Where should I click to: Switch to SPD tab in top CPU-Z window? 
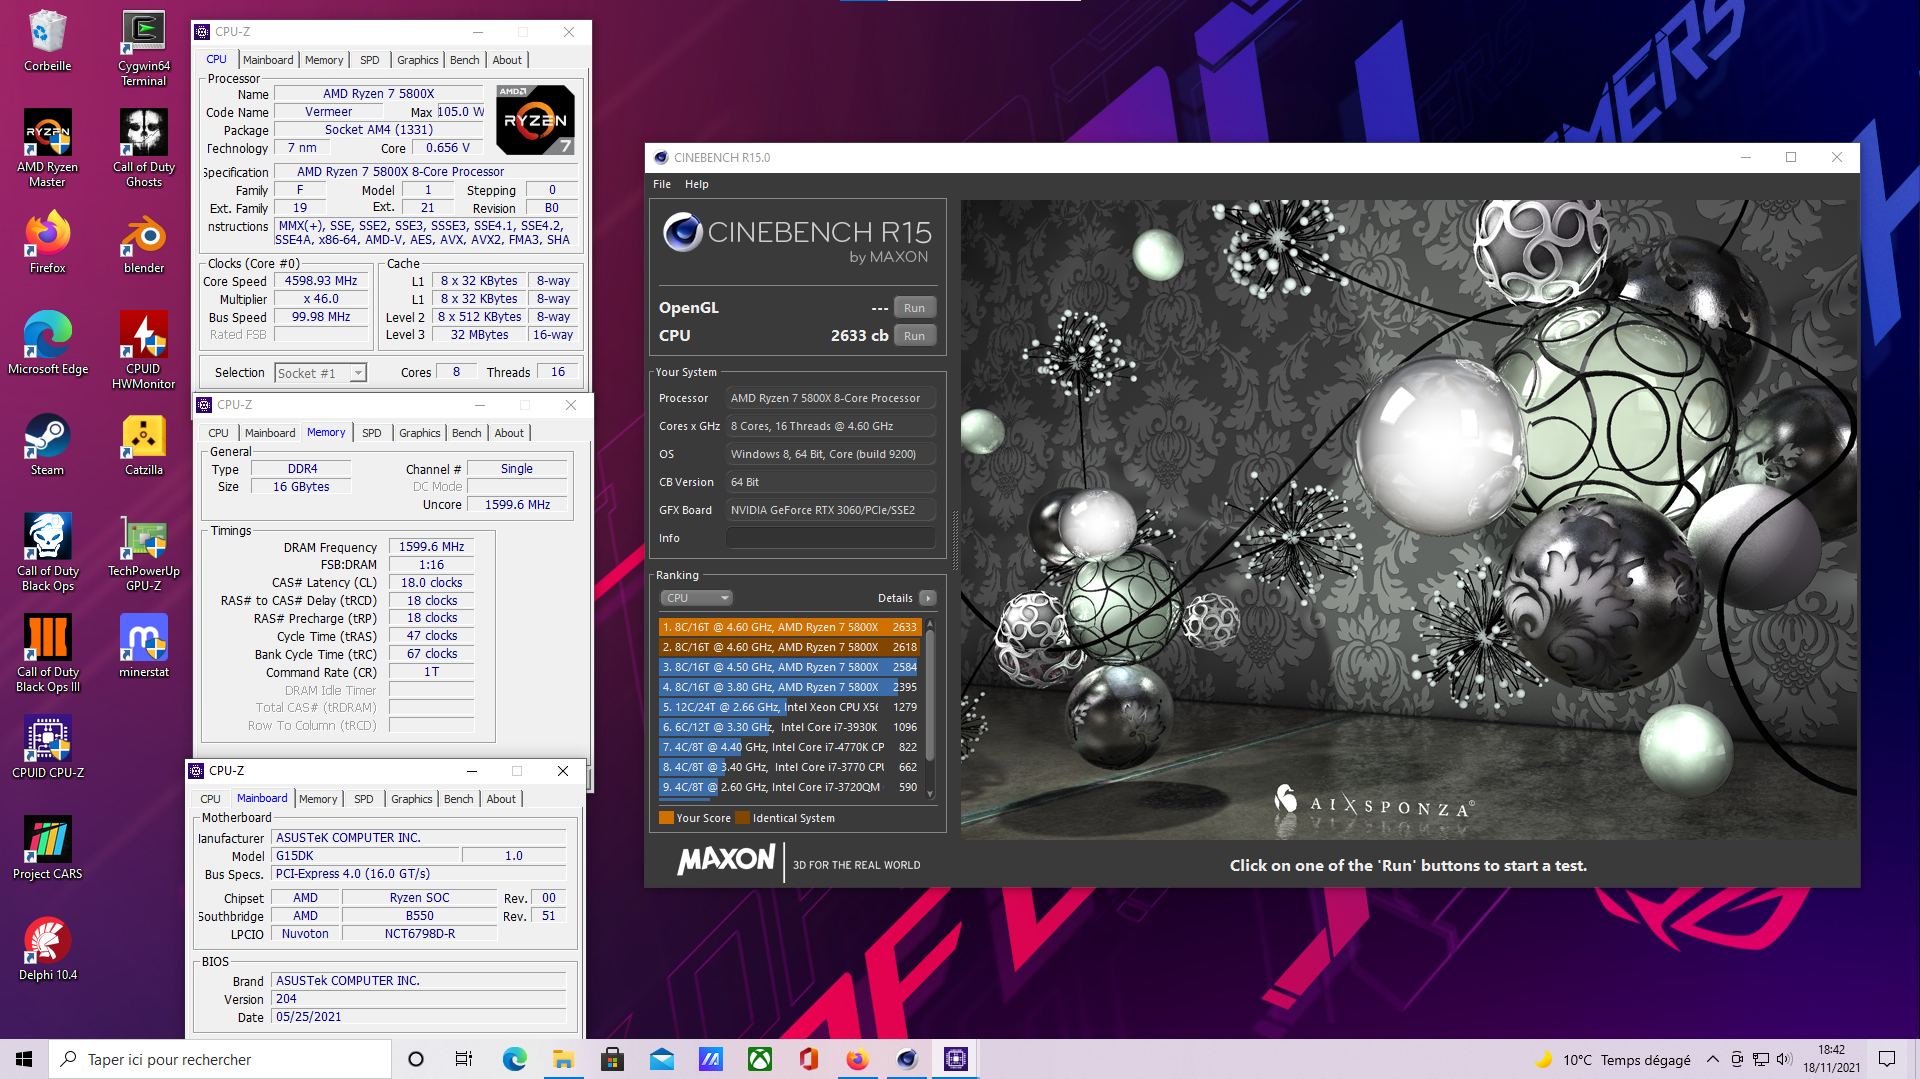[370, 60]
